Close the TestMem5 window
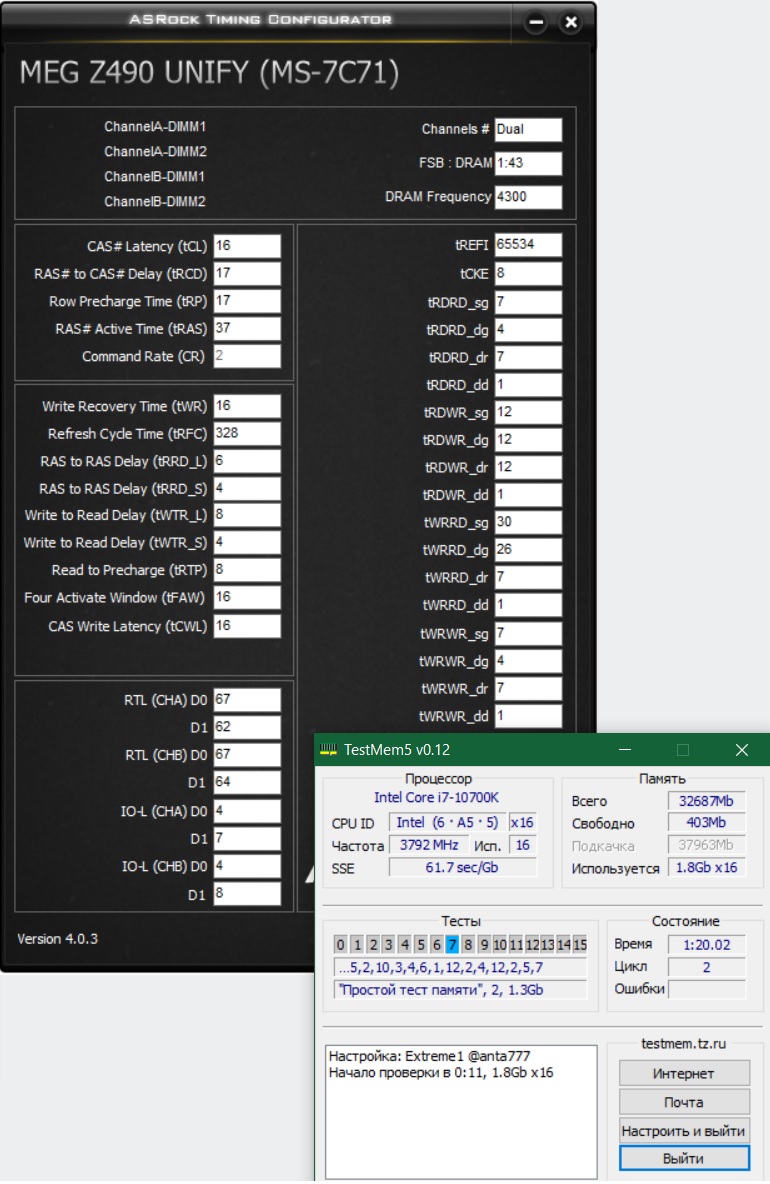This screenshot has height=1184, width=770. click(x=741, y=750)
